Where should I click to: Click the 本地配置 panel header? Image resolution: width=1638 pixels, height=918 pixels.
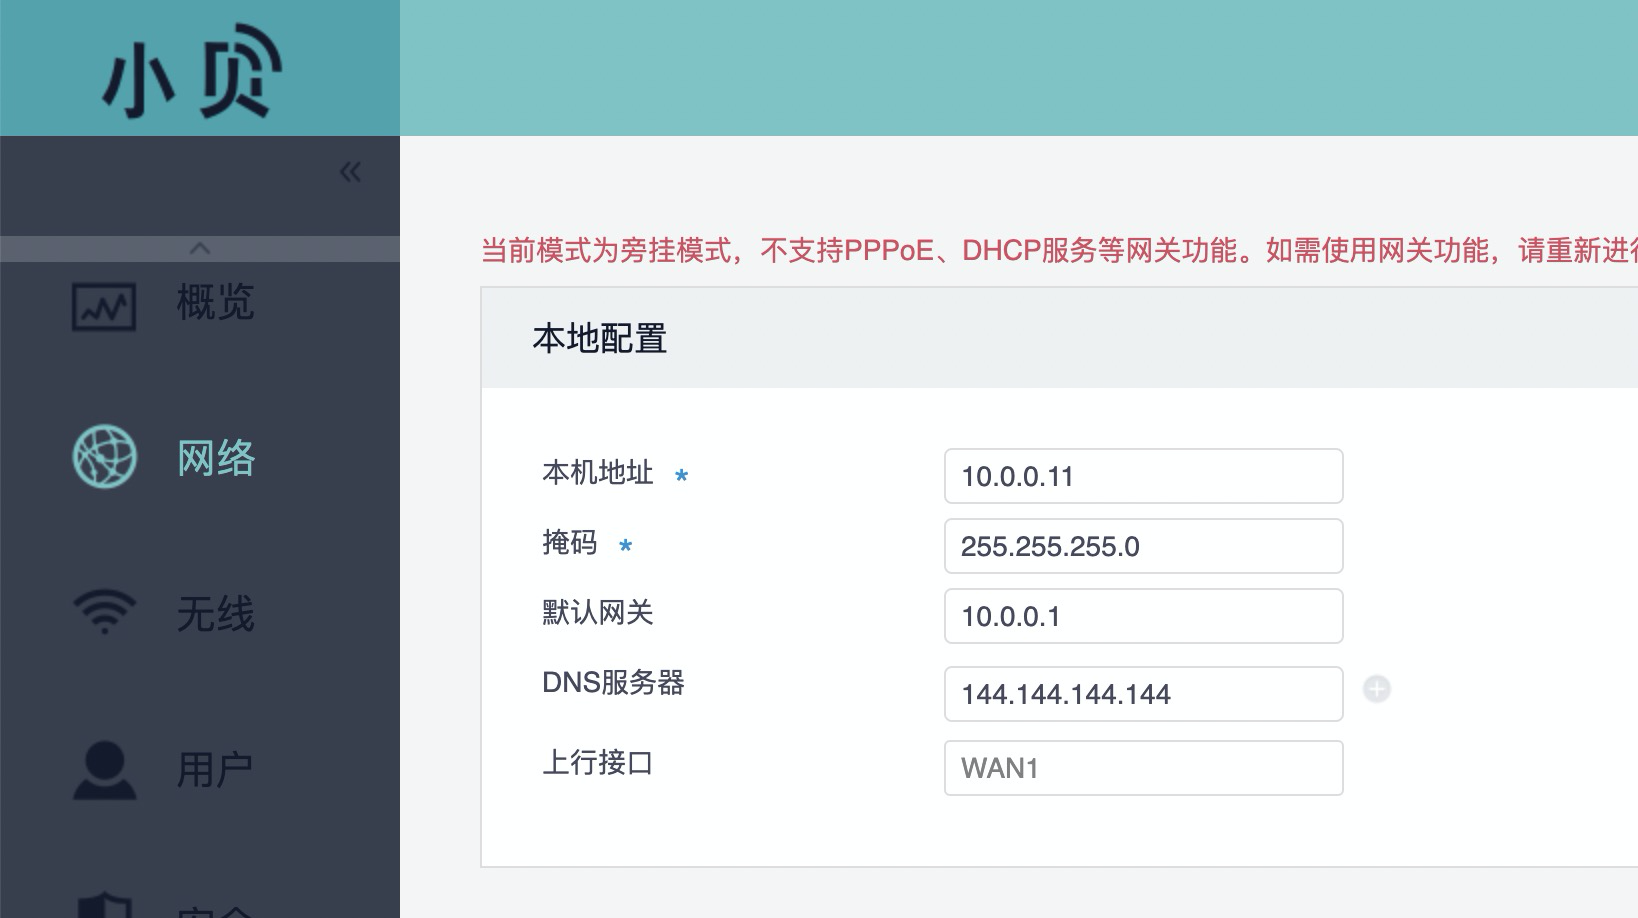1059,338
